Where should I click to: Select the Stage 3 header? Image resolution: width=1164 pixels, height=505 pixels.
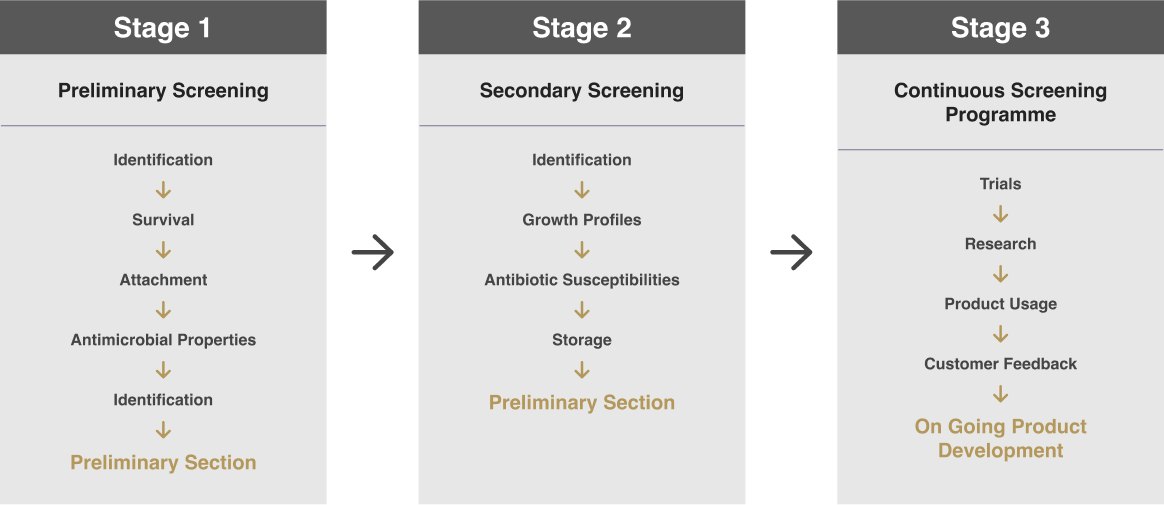(x=1000, y=27)
